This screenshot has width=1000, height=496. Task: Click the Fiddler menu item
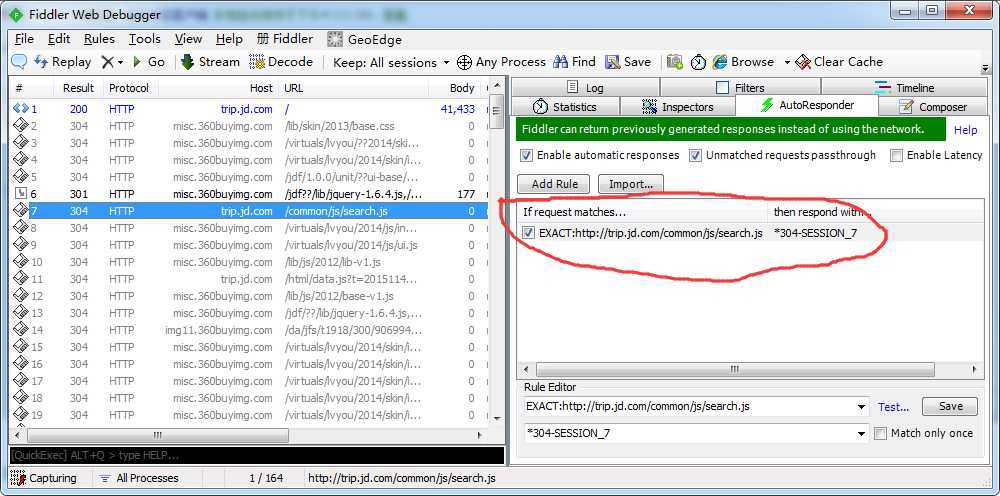[284, 39]
